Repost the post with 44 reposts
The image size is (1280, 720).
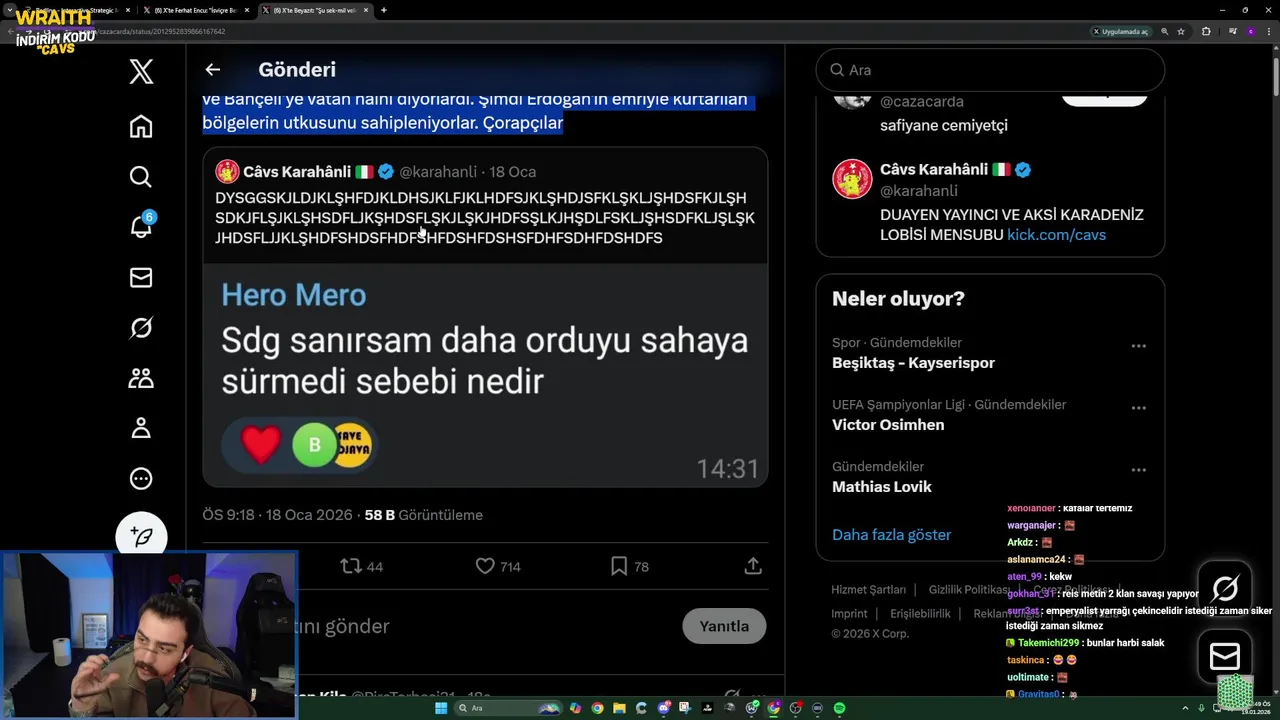(x=362, y=566)
